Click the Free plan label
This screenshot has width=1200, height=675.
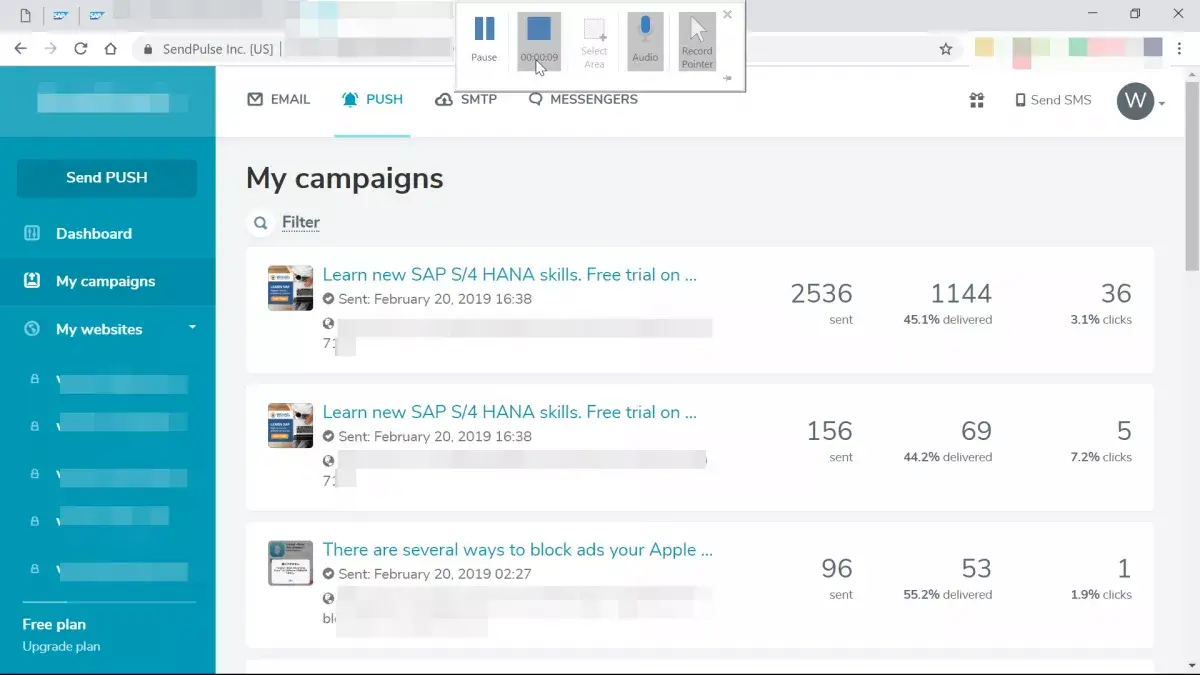tap(54, 624)
